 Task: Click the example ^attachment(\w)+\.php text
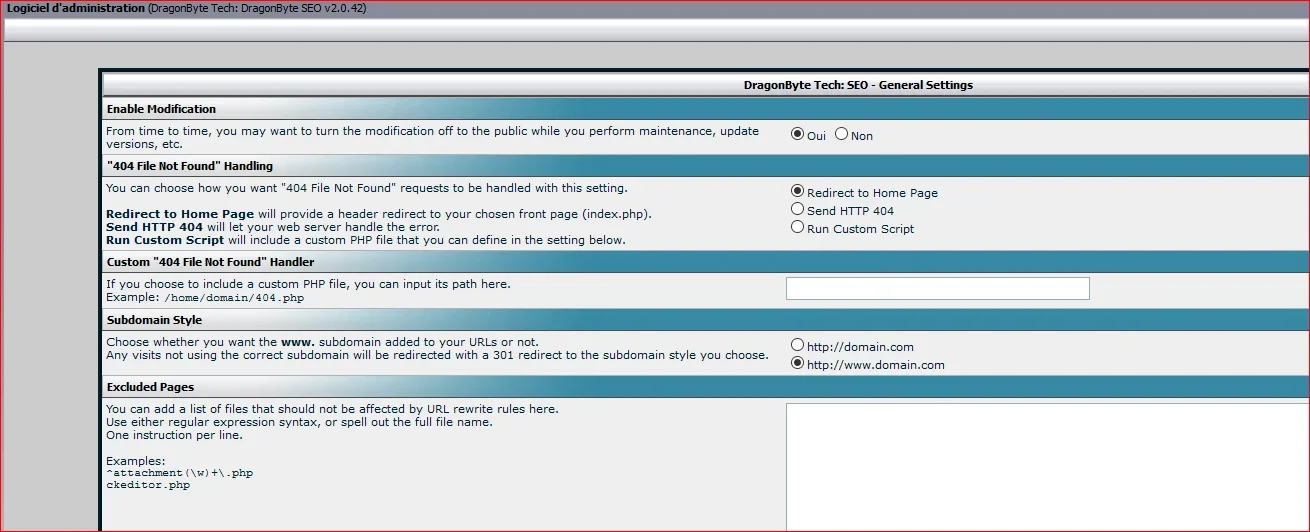(179, 473)
